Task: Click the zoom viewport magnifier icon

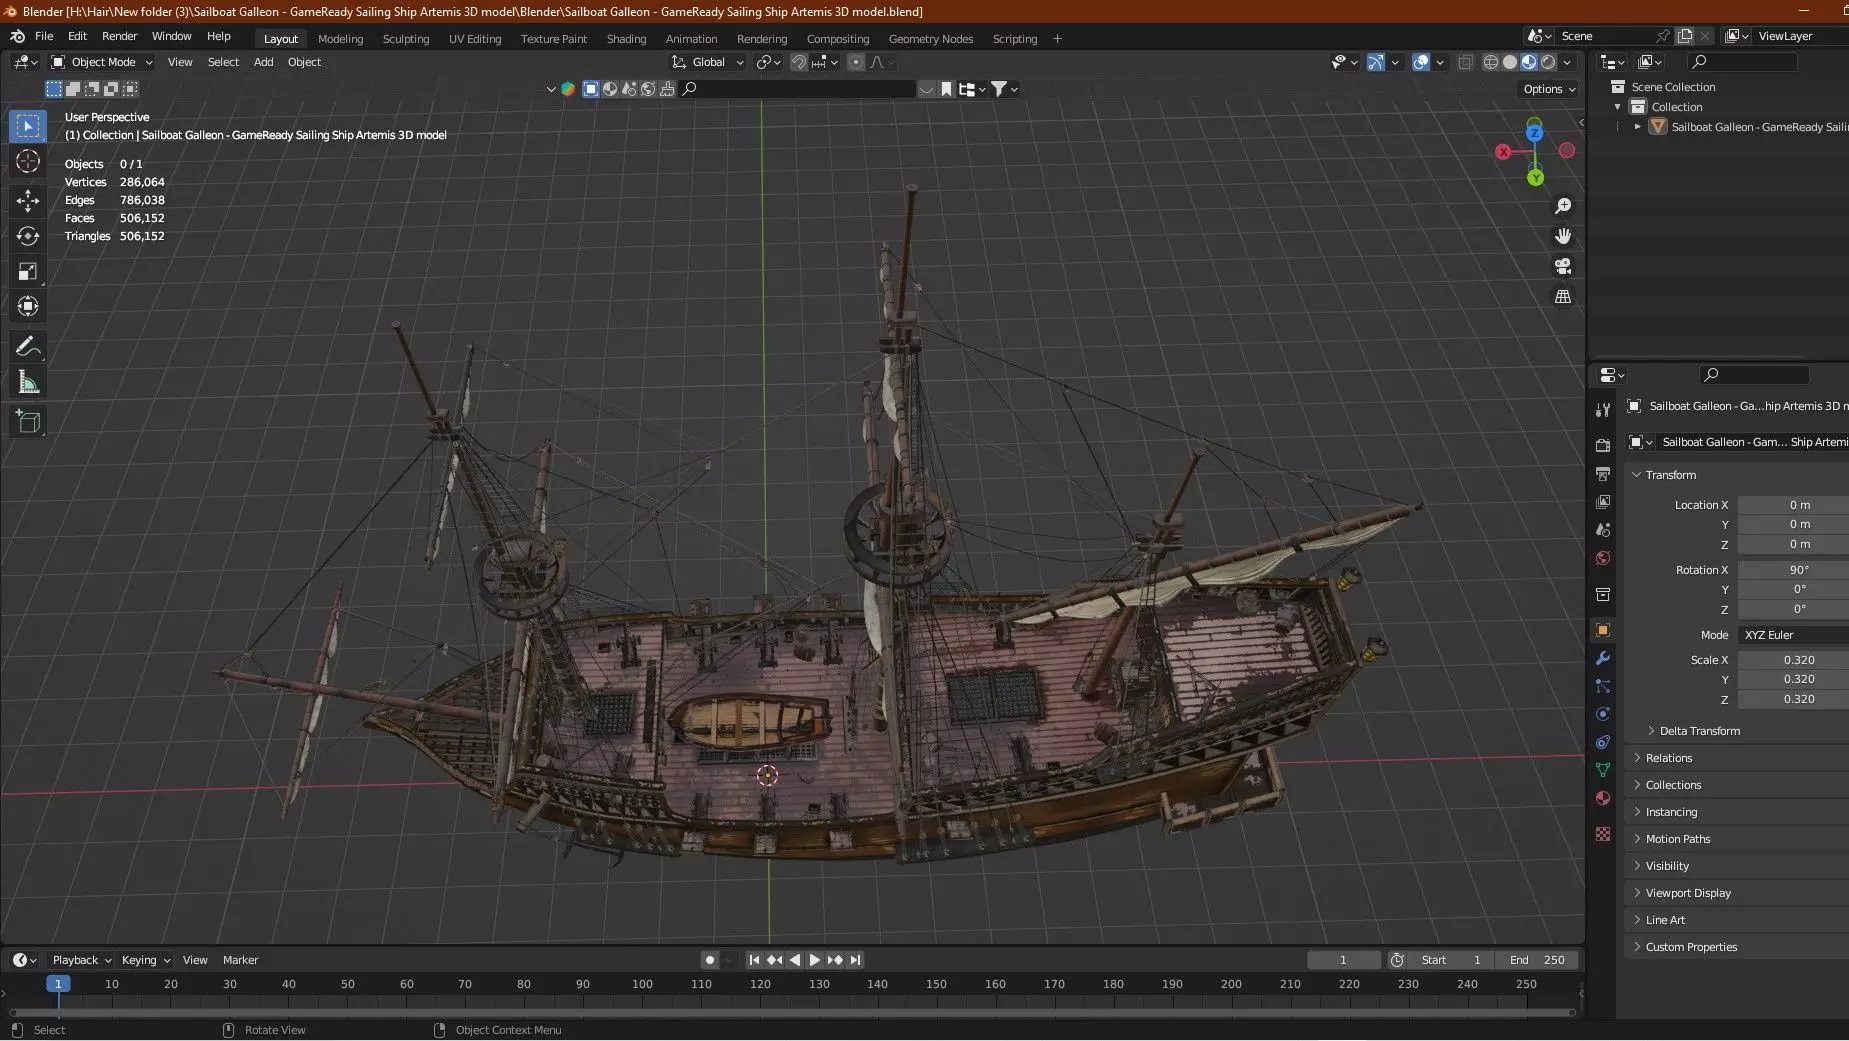Action: 1563,206
